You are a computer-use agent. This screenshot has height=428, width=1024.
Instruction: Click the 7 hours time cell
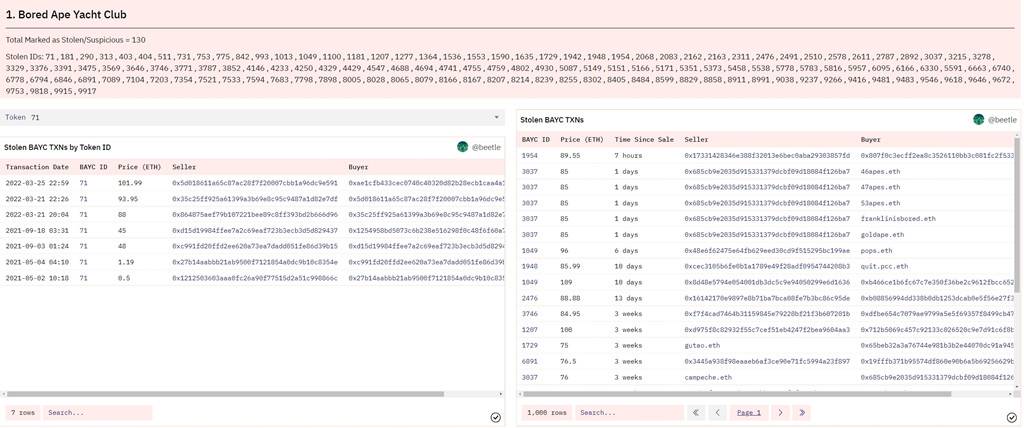628,156
